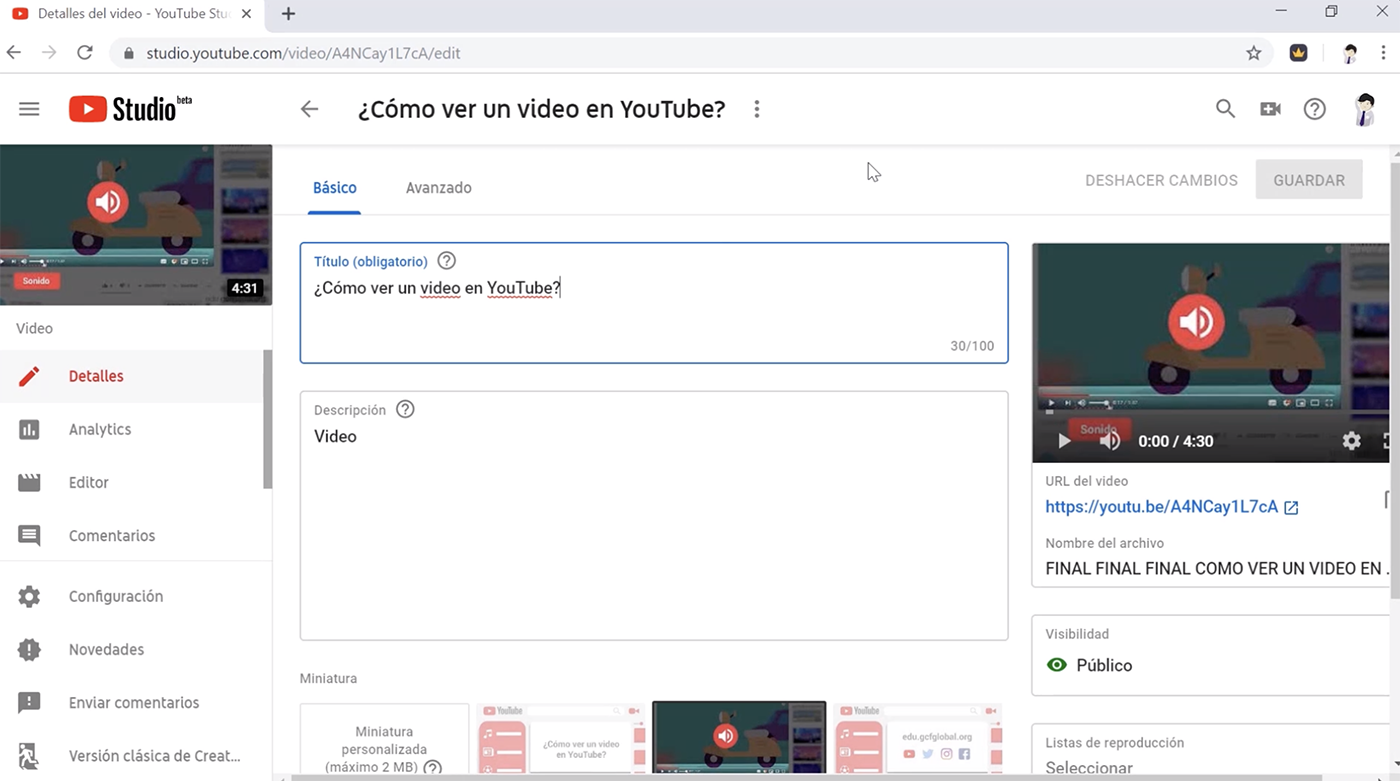This screenshot has width=1400, height=781.
Task: Open search with the magnifier icon
Action: point(1225,109)
